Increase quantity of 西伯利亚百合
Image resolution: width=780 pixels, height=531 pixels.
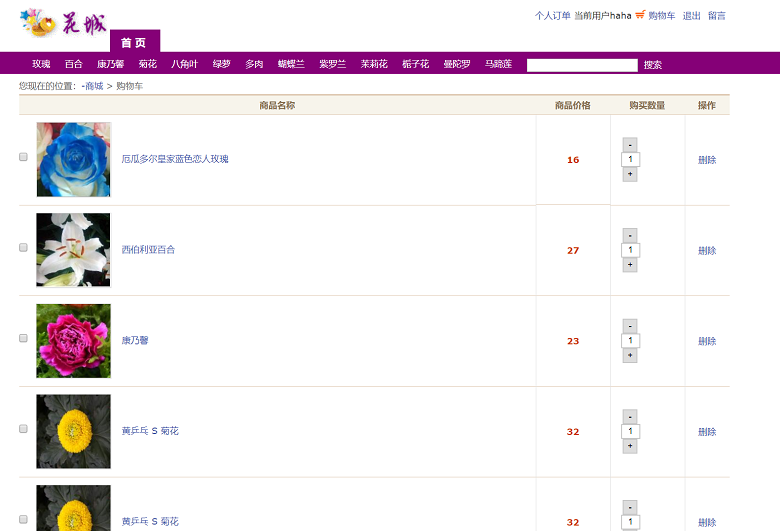pos(630,265)
